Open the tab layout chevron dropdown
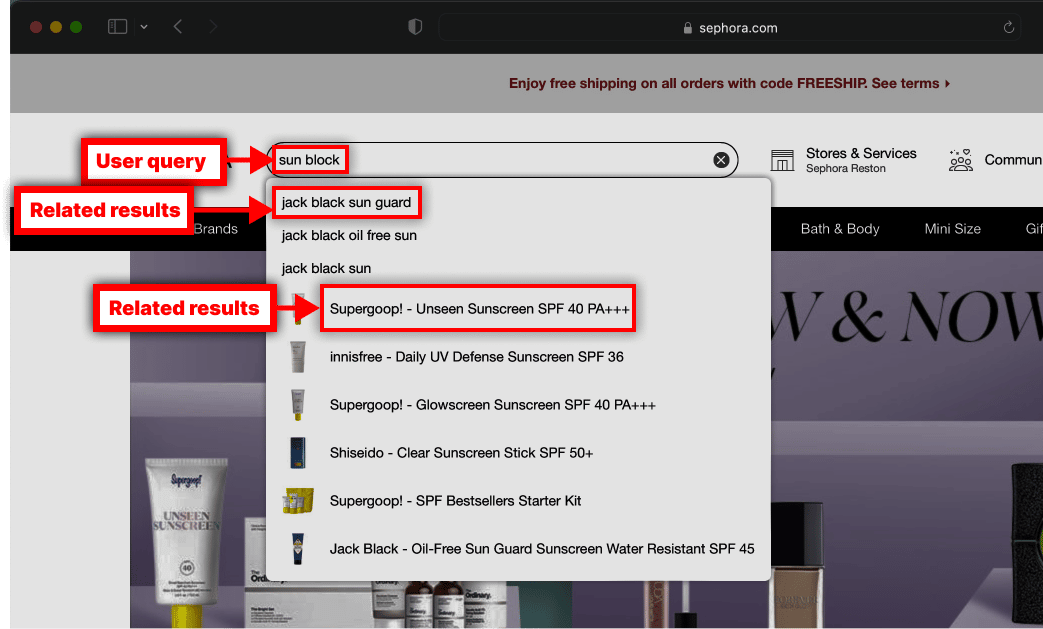1043x629 pixels. [x=143, y=27]
